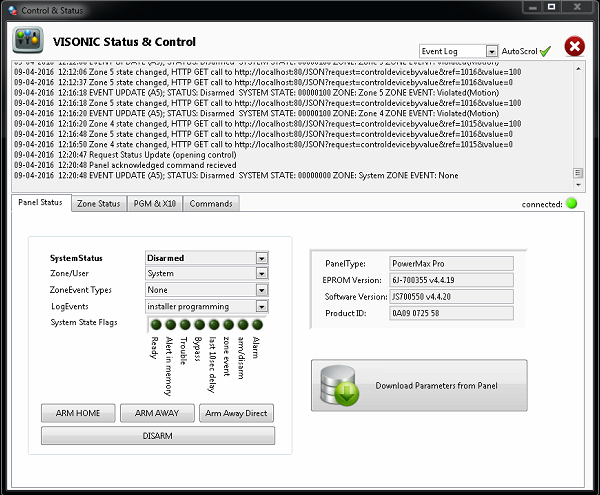Click the Alarm flag LED
This screenshot has width=600, height=495.
point(258,325)
